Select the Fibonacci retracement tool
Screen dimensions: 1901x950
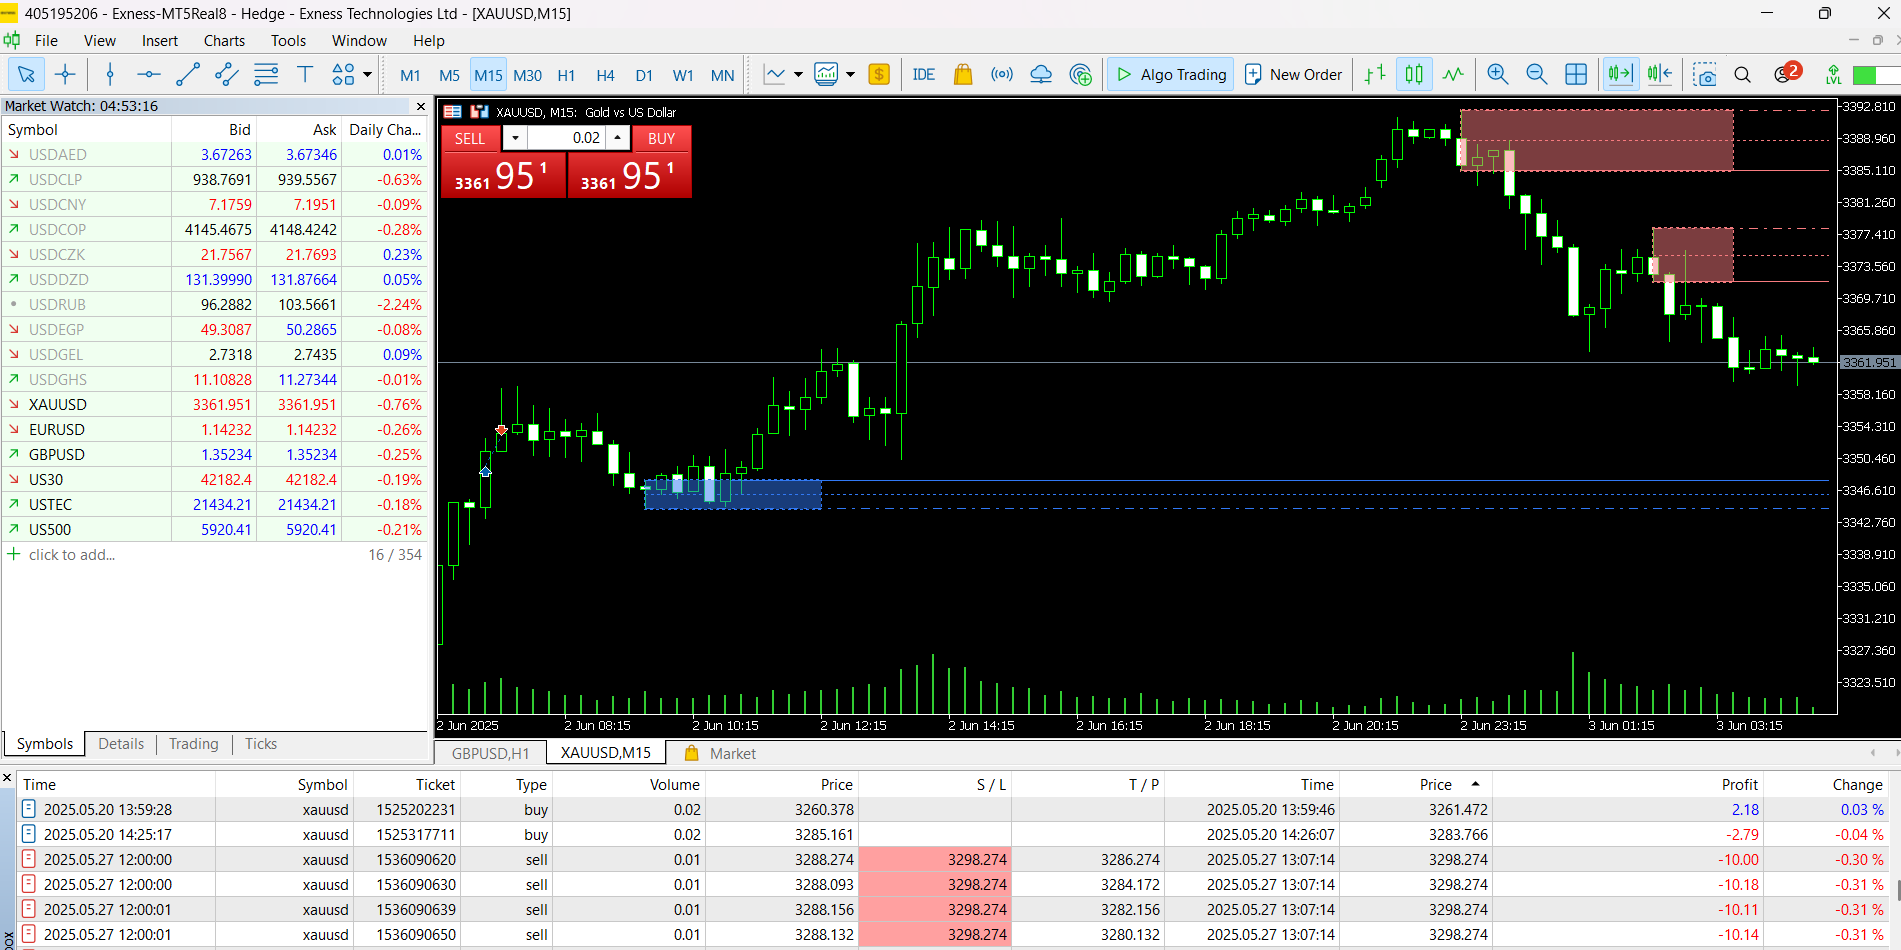click(x=266, y=75)
